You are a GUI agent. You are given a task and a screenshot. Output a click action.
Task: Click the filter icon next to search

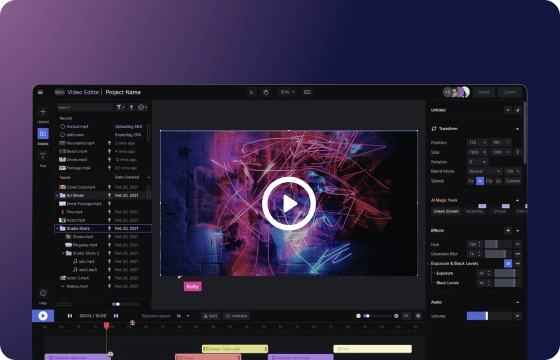pos(120,107)
